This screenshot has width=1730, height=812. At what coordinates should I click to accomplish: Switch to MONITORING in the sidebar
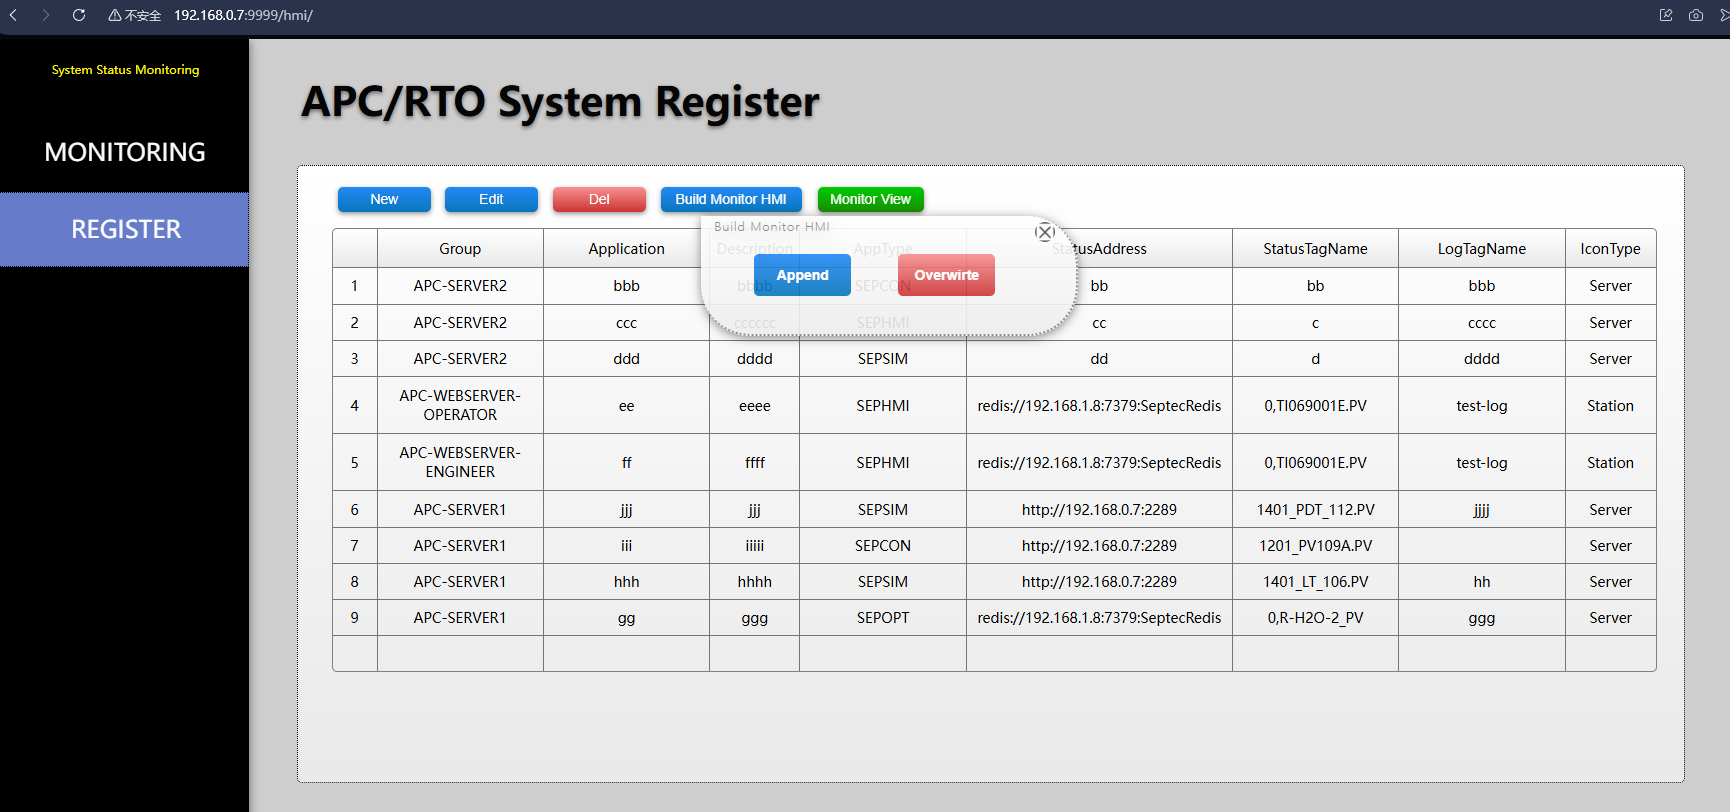125,152
